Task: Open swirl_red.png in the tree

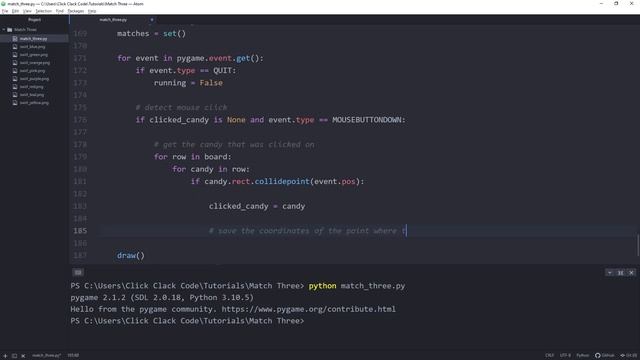Action: (x=31, y=87)
